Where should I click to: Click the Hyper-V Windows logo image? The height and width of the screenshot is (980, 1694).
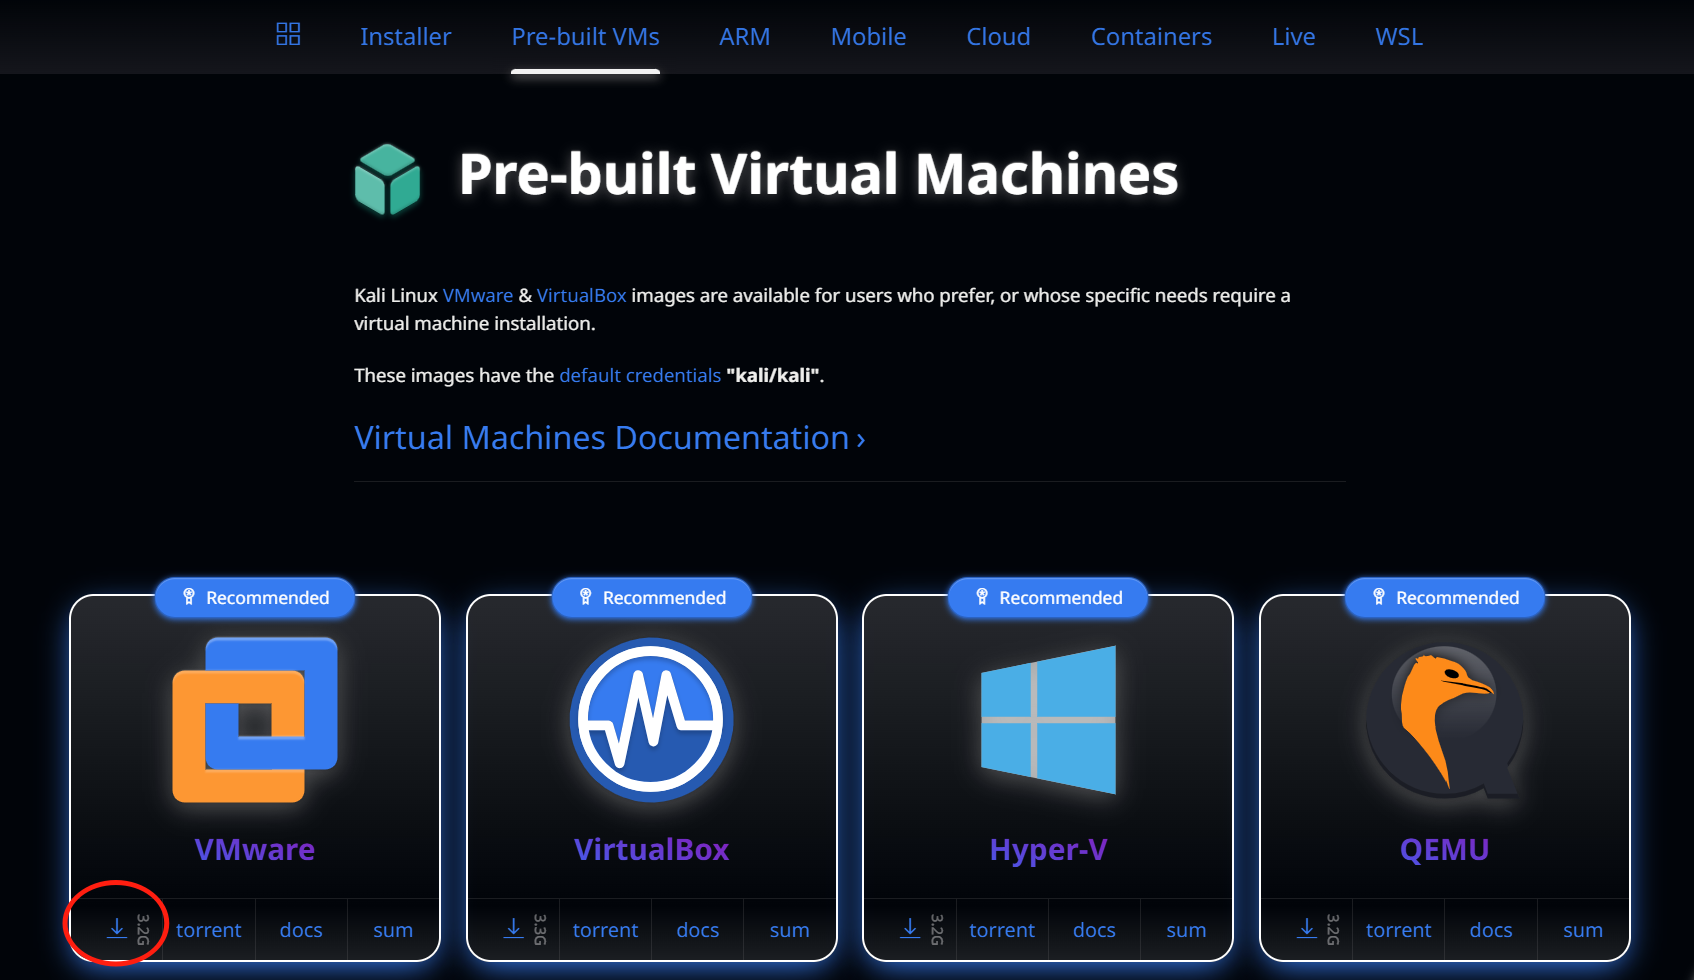(1048, 720)
